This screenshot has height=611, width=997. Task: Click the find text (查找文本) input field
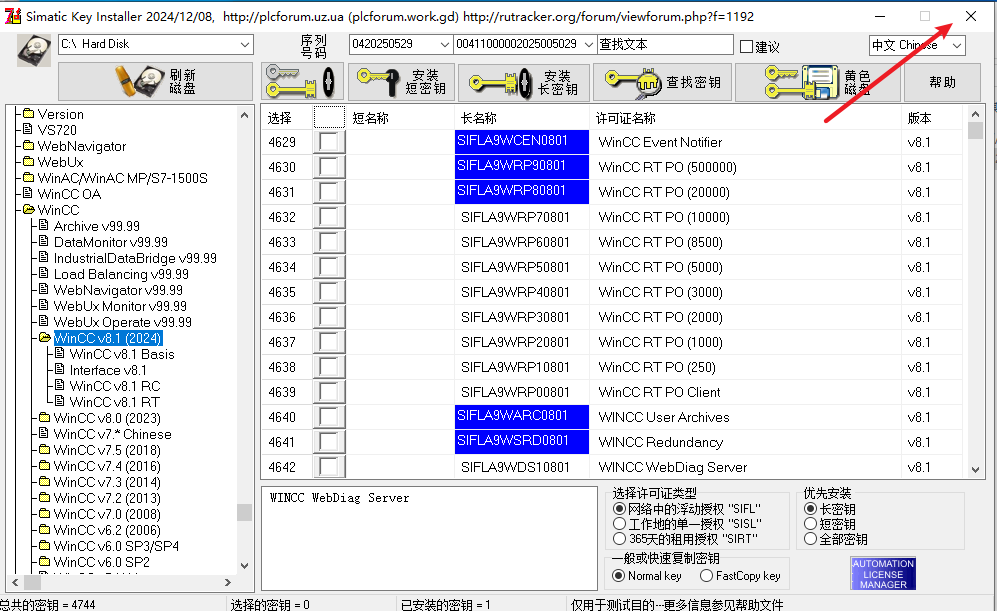tap(665, 45)
